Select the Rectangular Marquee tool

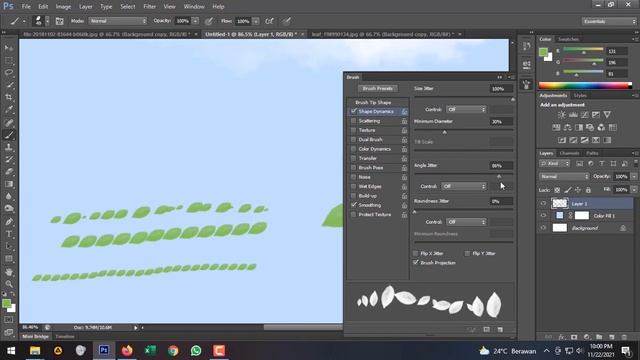point(9,60)
